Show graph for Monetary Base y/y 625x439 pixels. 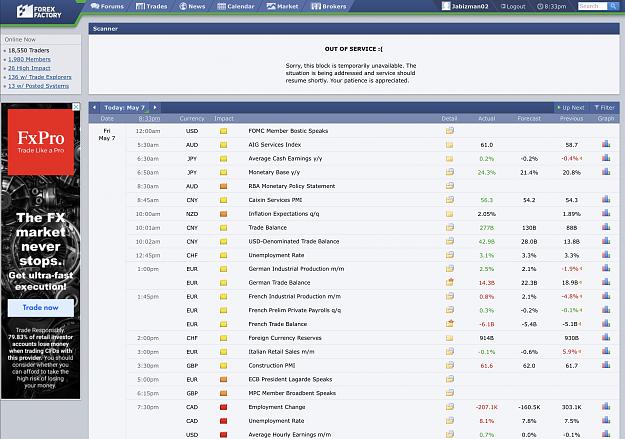click(606, 171)
